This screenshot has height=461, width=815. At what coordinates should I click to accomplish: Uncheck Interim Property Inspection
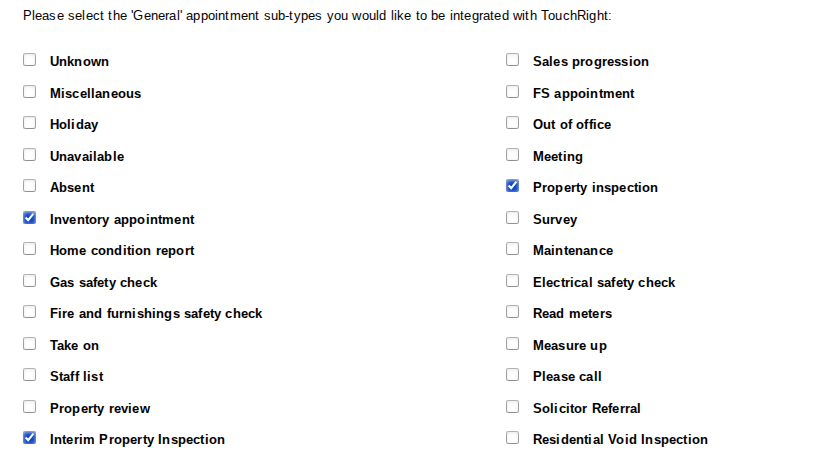29,438
